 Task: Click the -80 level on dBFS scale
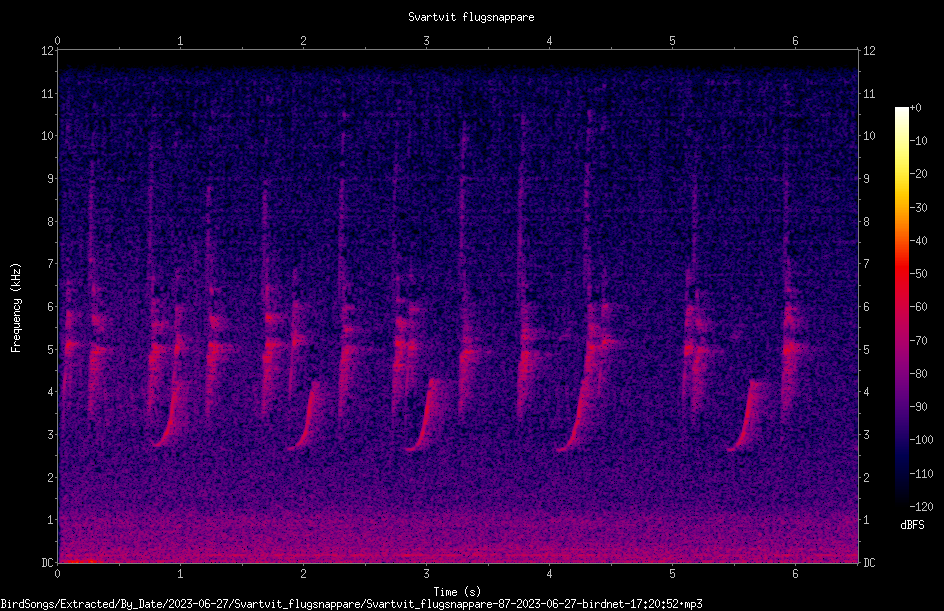click(919, 373)
